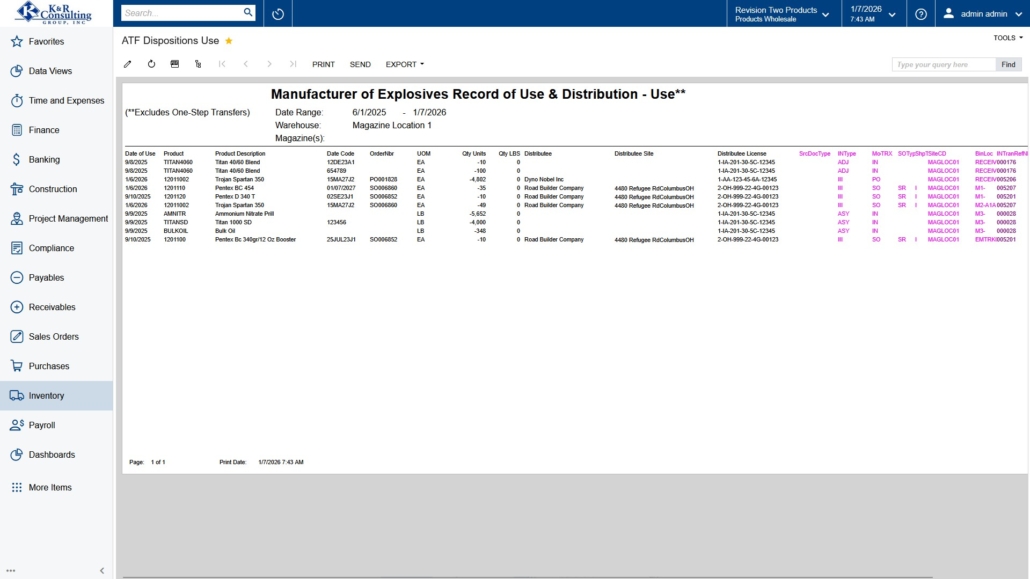Screen dimensions: 1030x579
Task: Open the recent history clock icon in the top bar
Action: pos(278,14)
